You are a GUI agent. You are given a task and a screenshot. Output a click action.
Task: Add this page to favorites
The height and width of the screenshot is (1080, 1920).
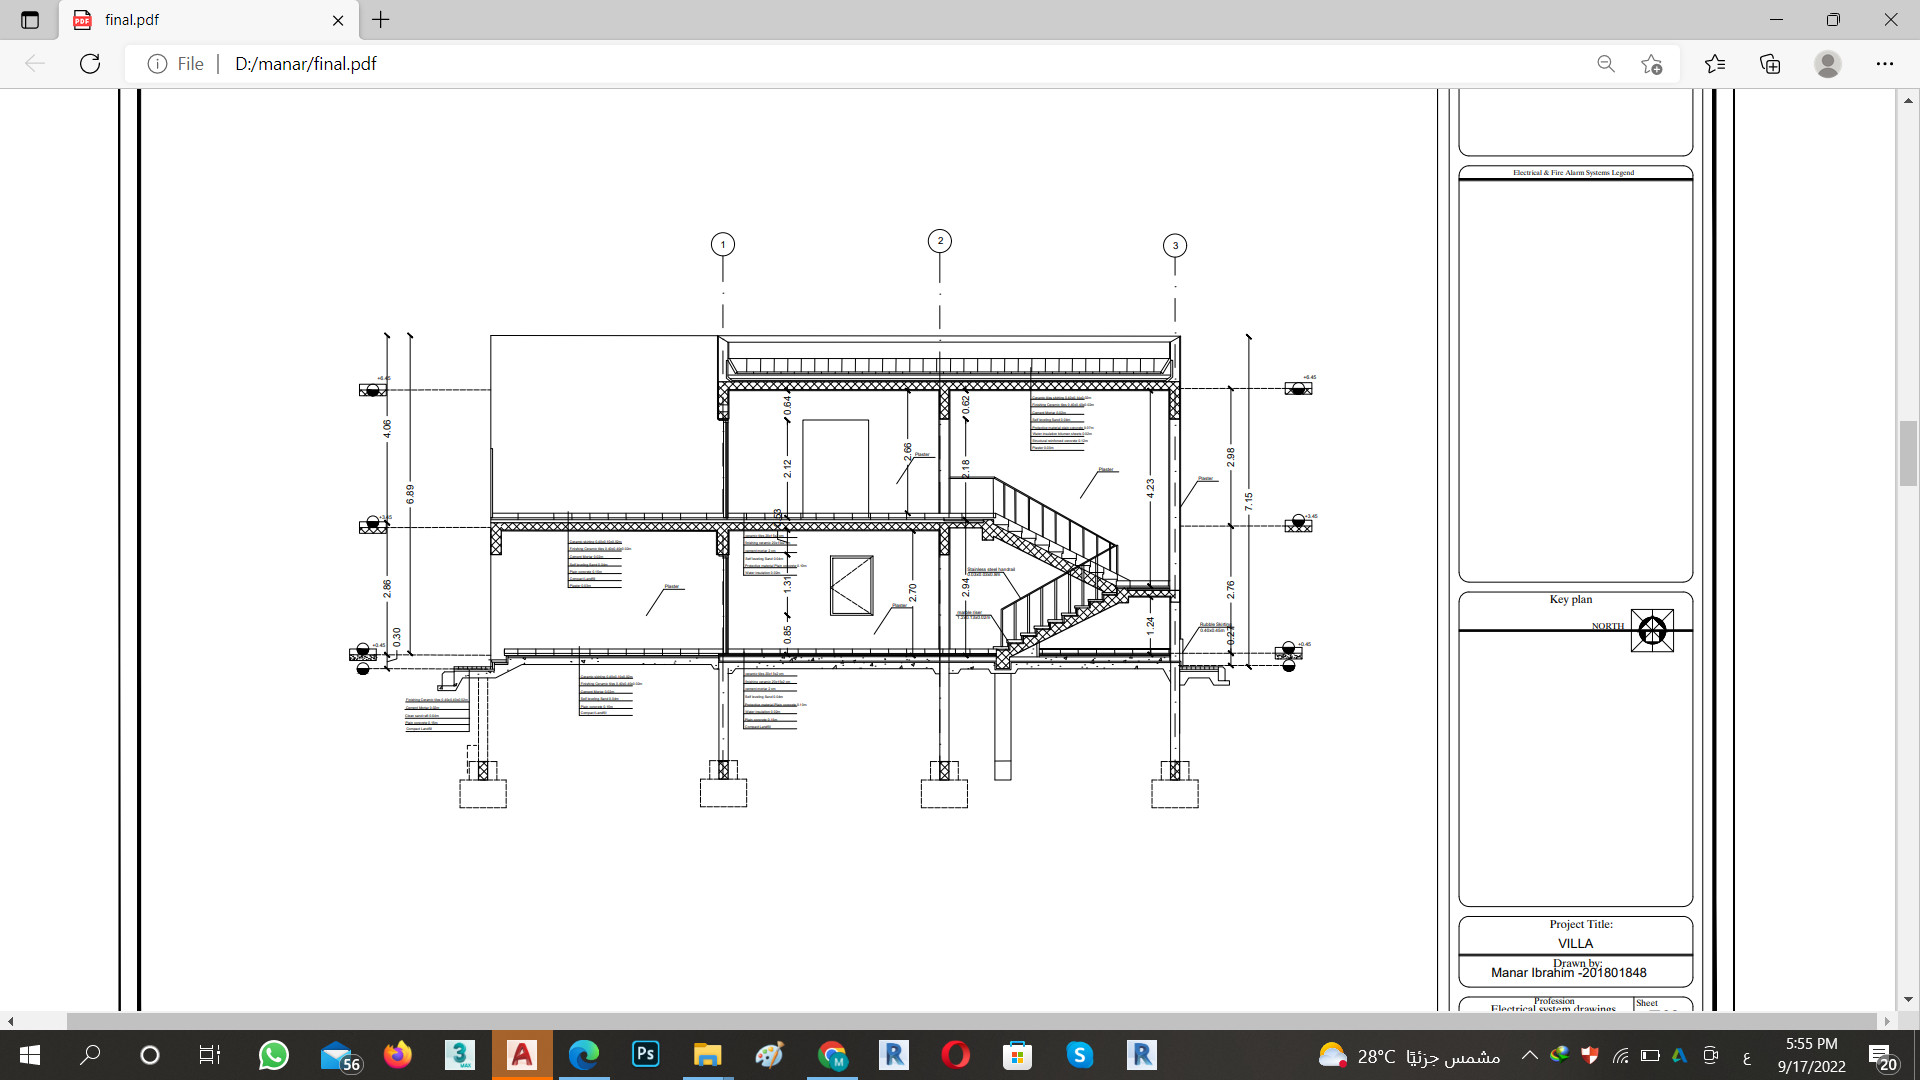click(1651, 64)
